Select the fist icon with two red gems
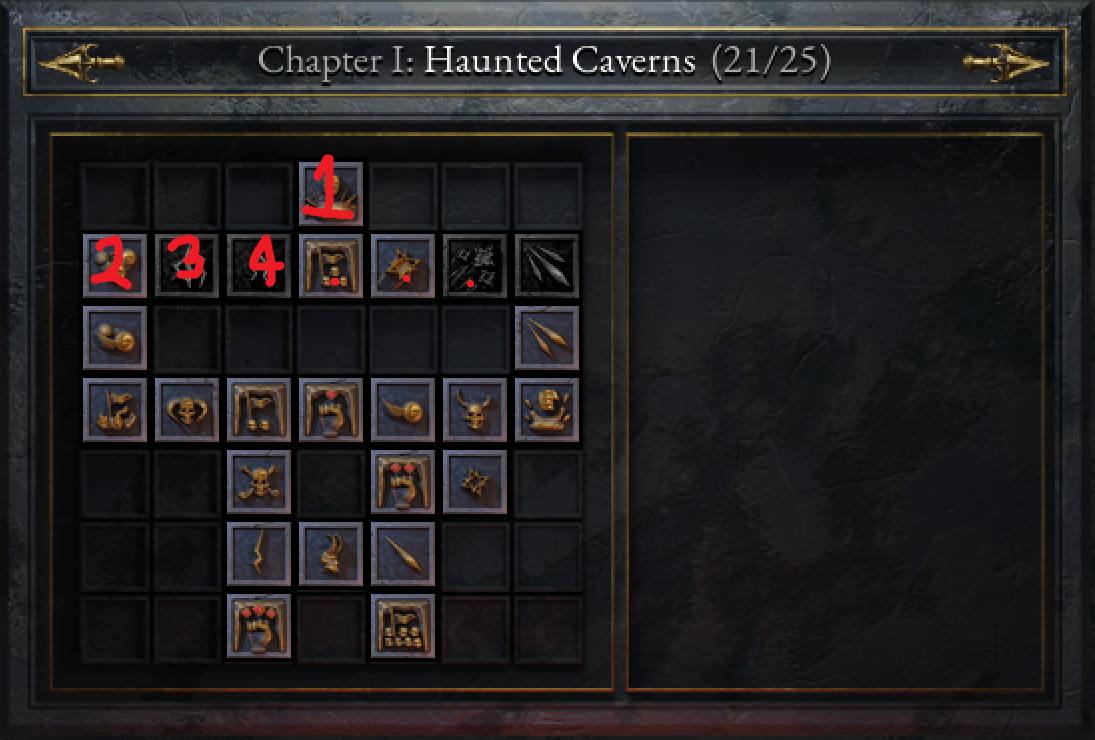Viewport: 1095px width, 740px height. (403, 482)
